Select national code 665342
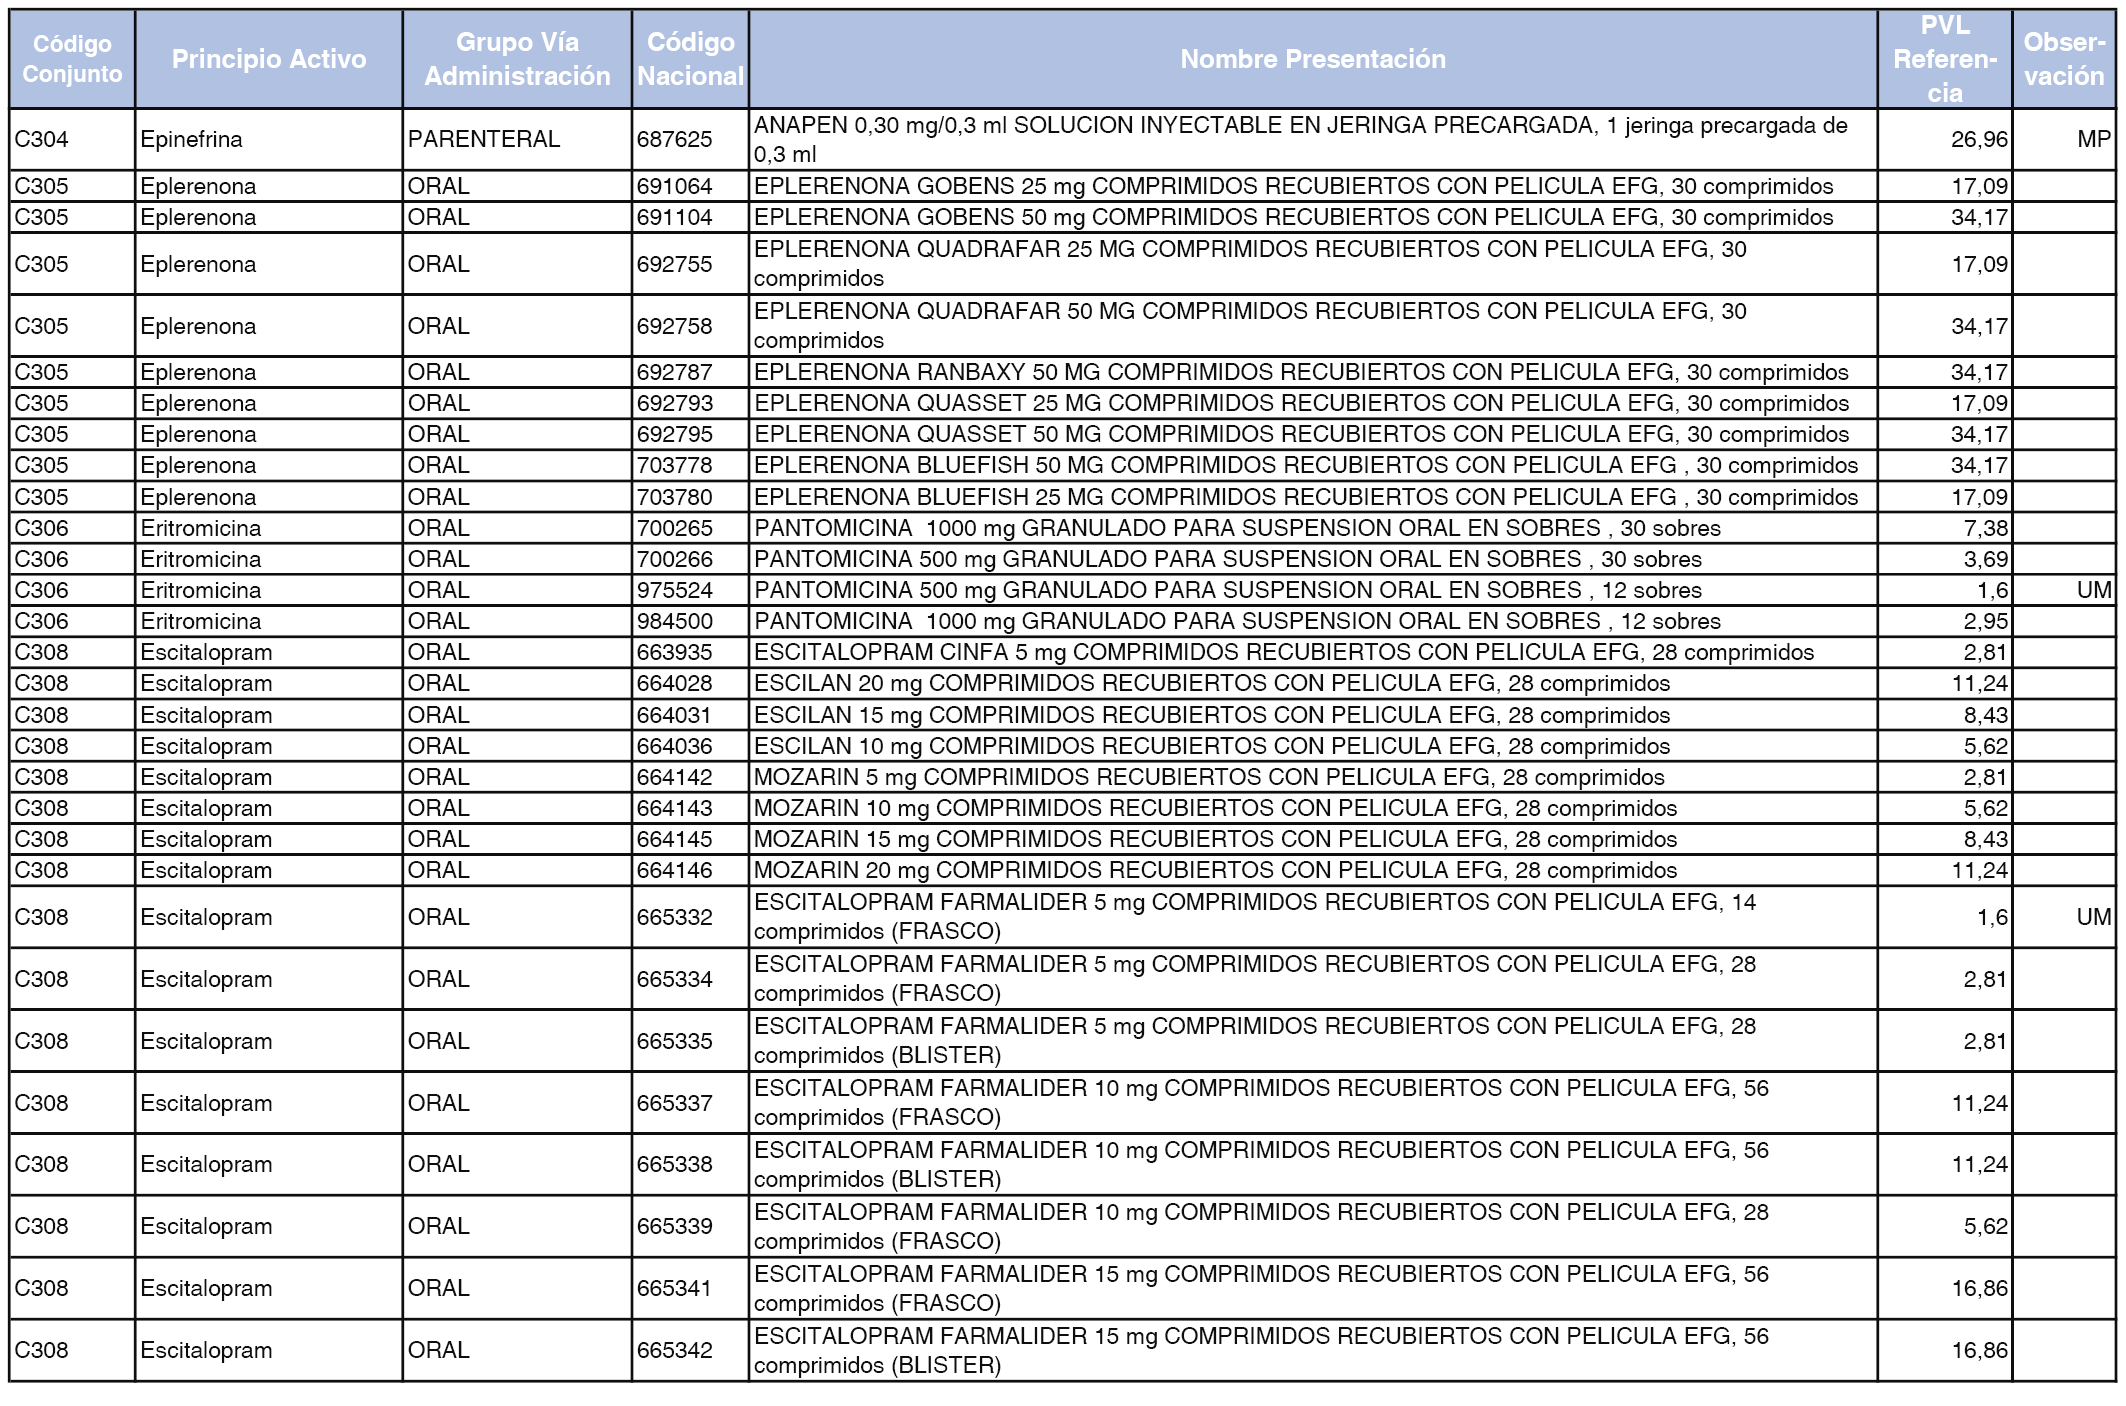Viewport: 2126px width, 1406px height. point(690,1350)
